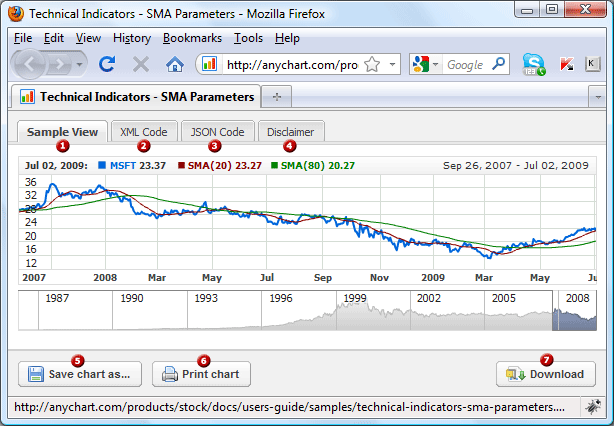Click the Stop loading X icon
Image resolution: width=614 pixels, height=426 pixels.
tap(141, 65)
